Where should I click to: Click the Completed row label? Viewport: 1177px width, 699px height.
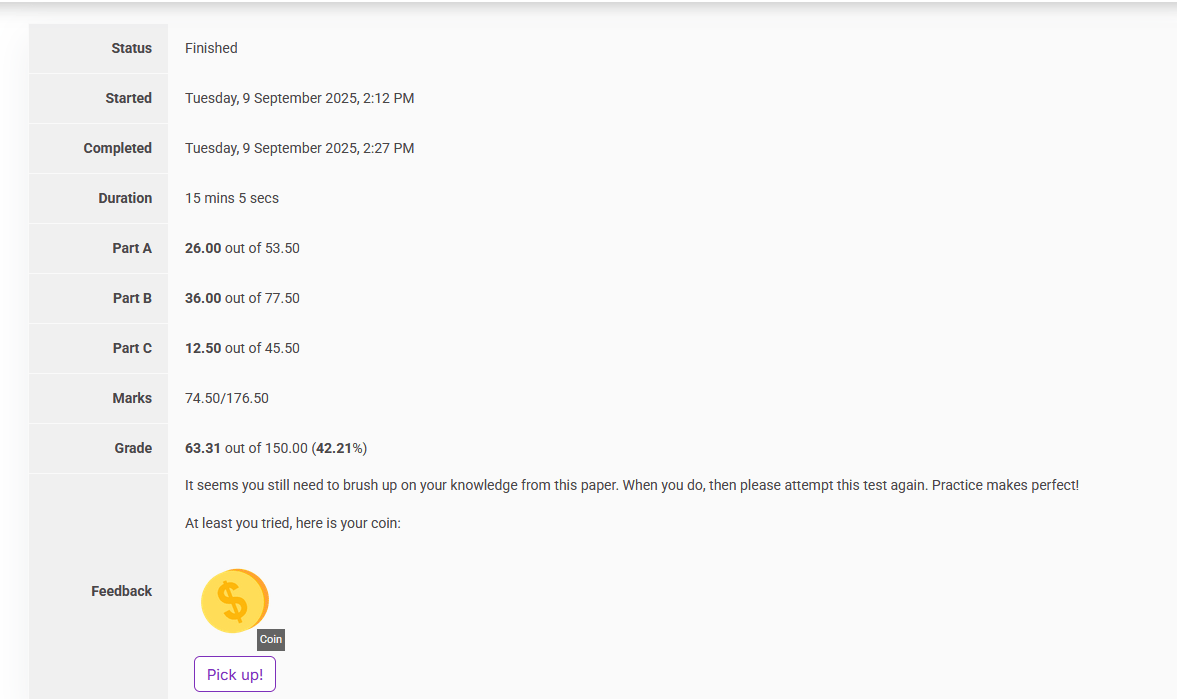(117, 148)
